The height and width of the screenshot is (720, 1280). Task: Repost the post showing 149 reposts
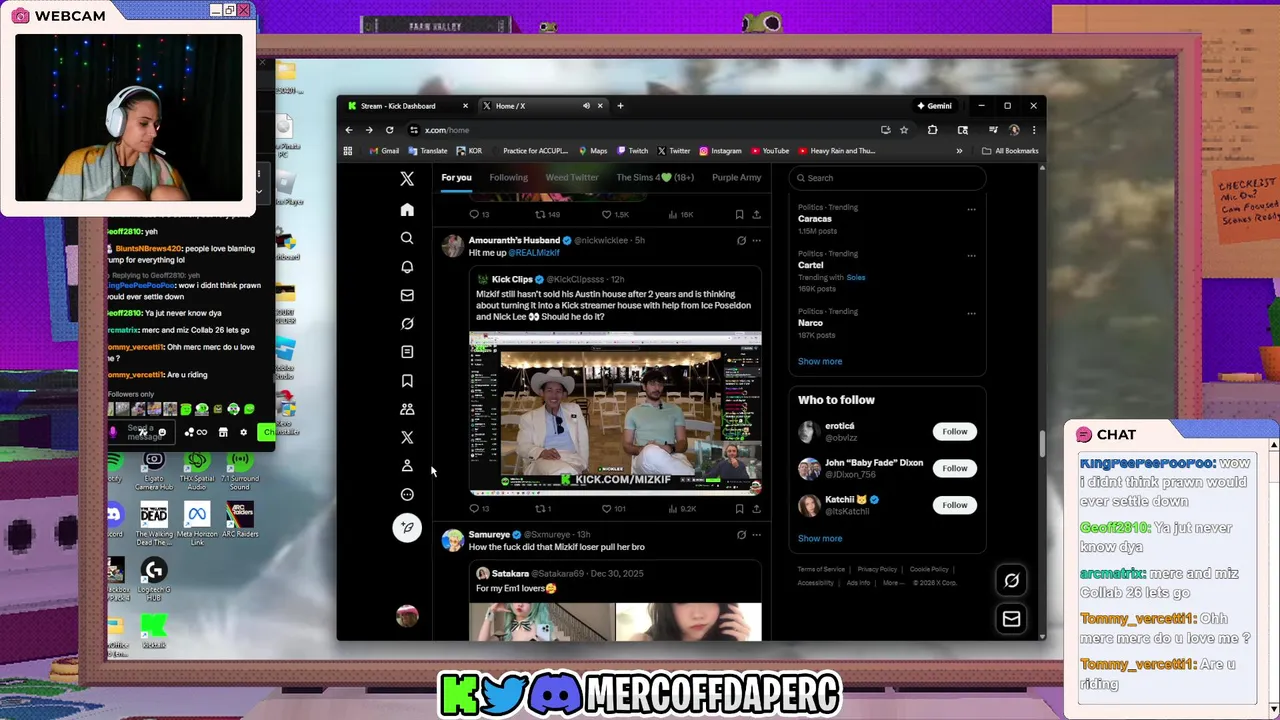pos(547,214)
